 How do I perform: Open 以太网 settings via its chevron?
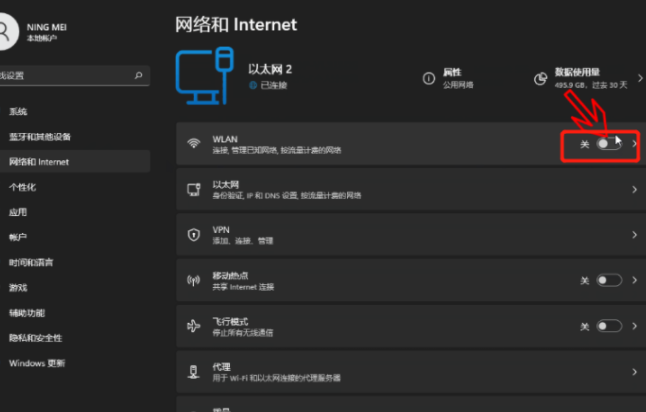click(x=634, y=189)
